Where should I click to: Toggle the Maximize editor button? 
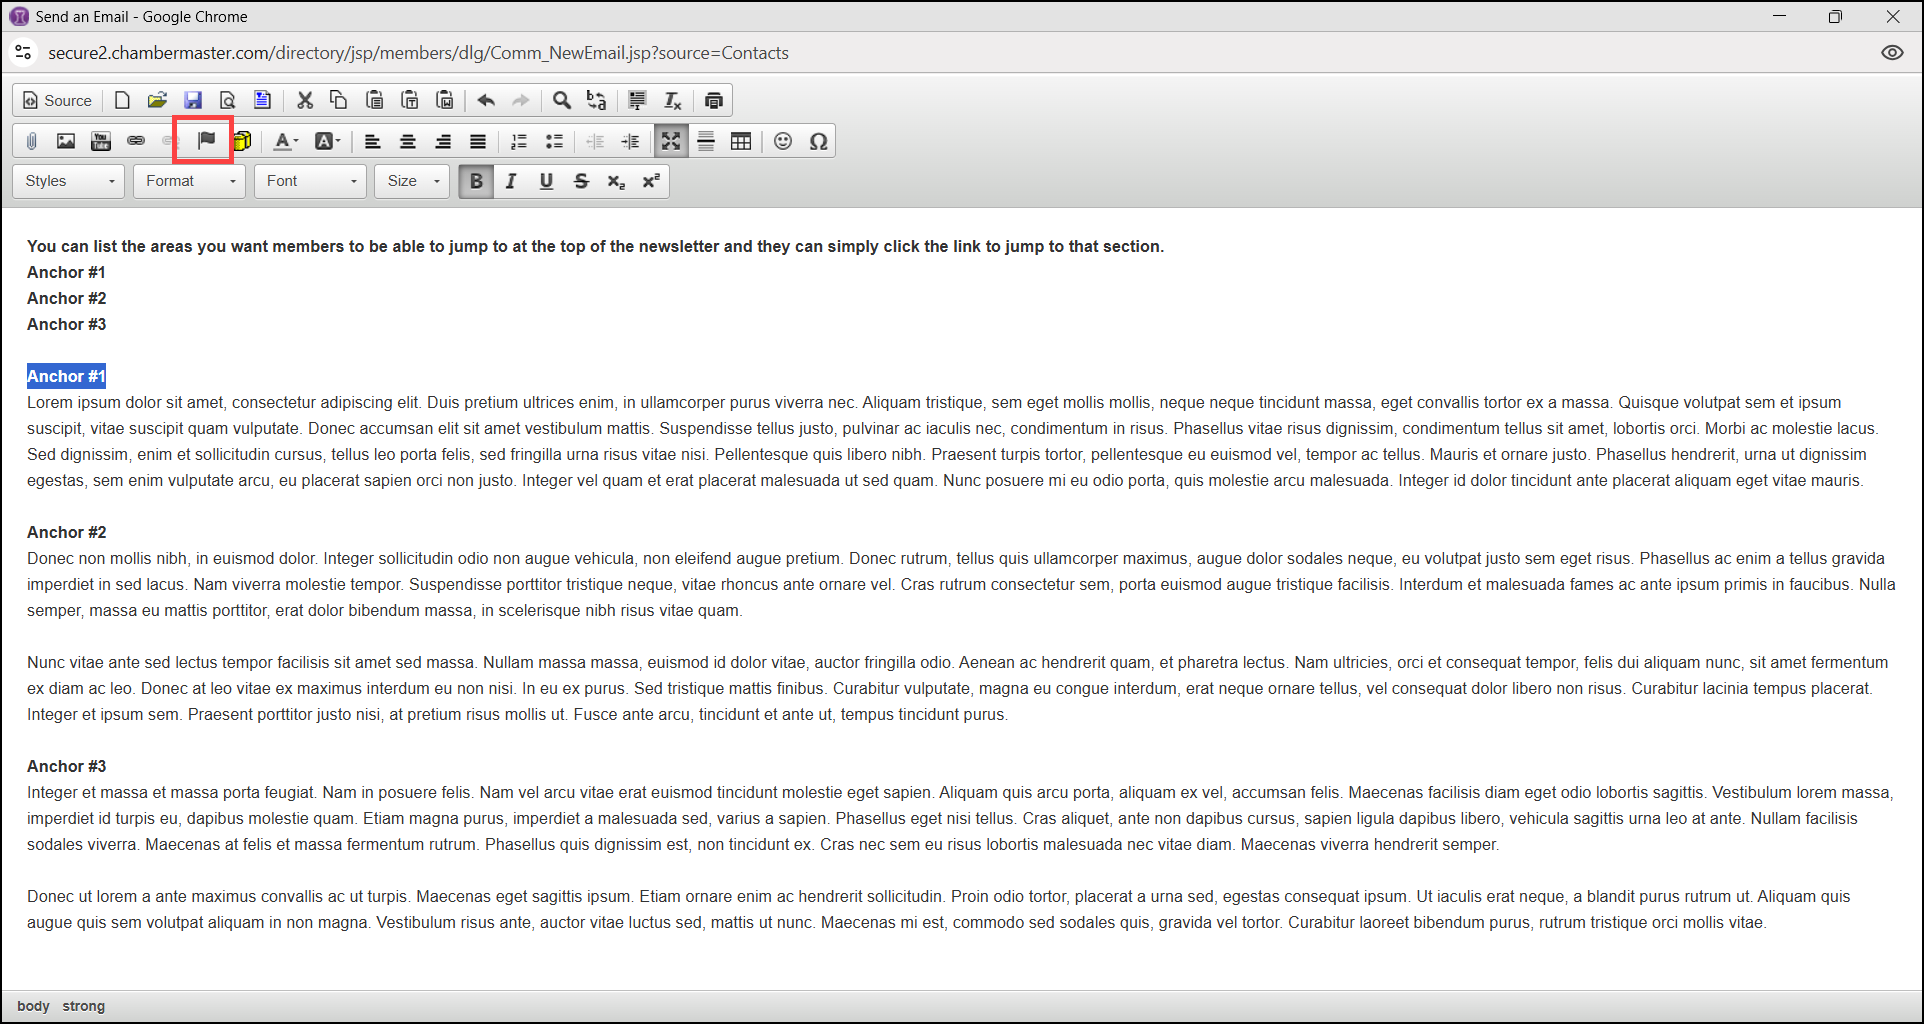click(671, 141)
